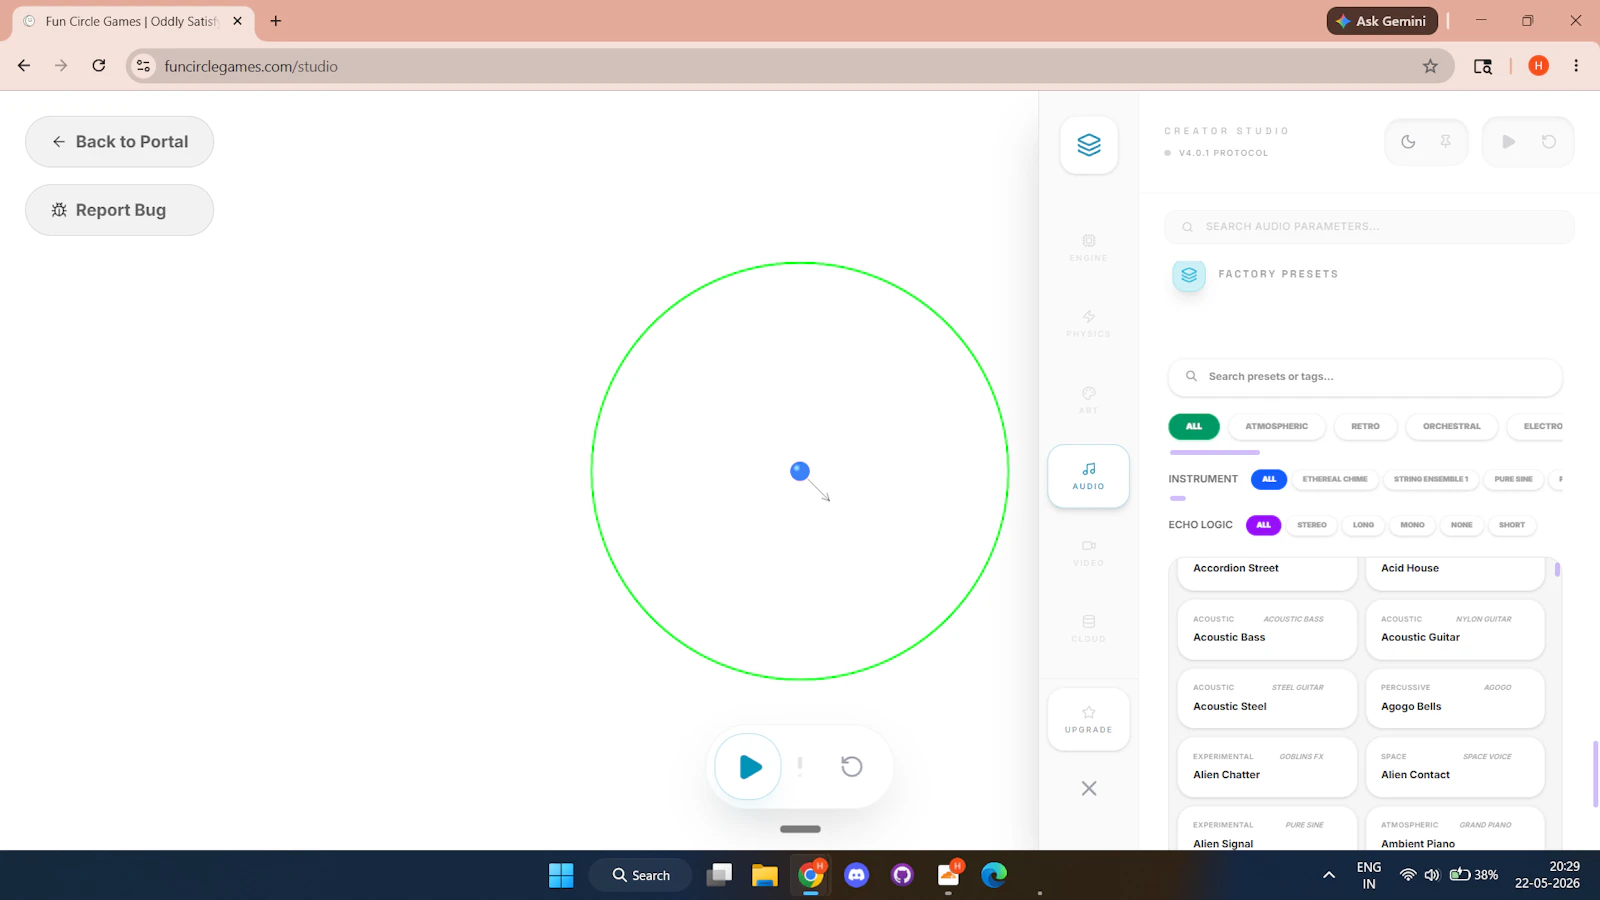Screen dimensions: 1600x900
Task: Set echo logic filter to Short
Action: [1512, 525]
